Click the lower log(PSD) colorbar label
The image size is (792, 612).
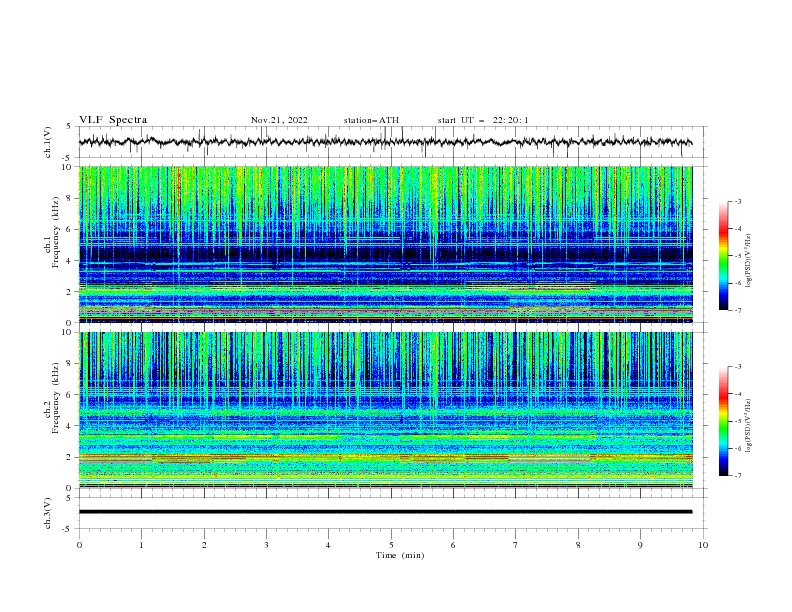(x=749, y=426)
